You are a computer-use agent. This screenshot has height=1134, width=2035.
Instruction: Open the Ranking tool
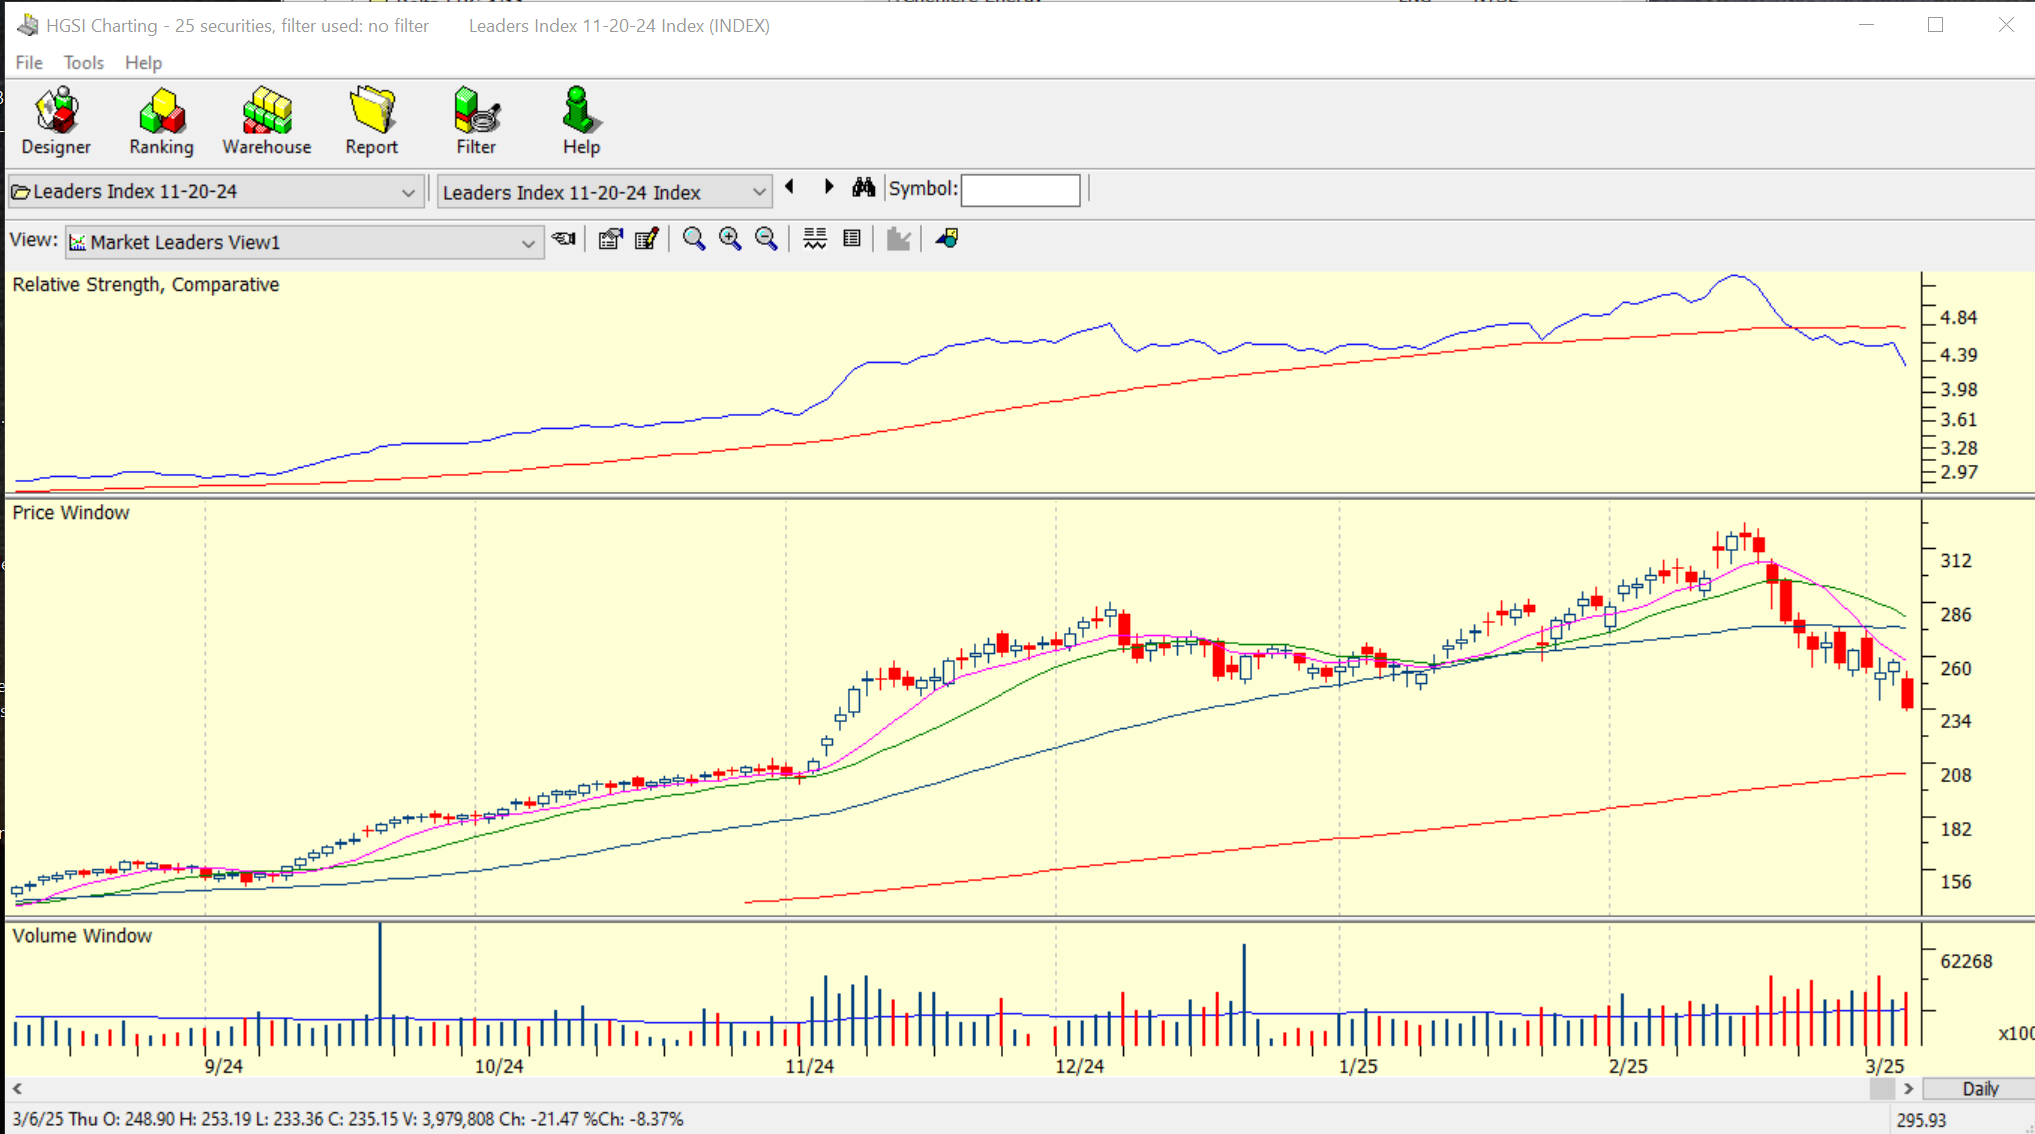point(161,121)
